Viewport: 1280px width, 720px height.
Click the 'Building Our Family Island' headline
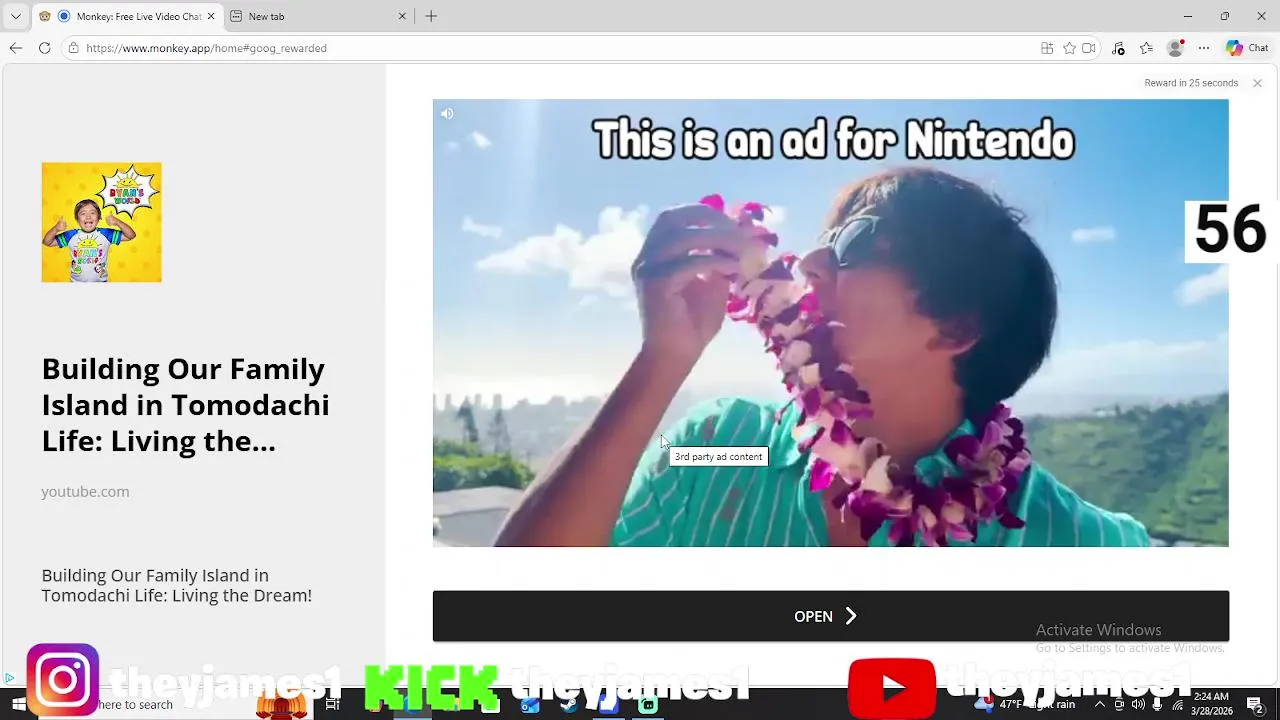tap(185, 405)
